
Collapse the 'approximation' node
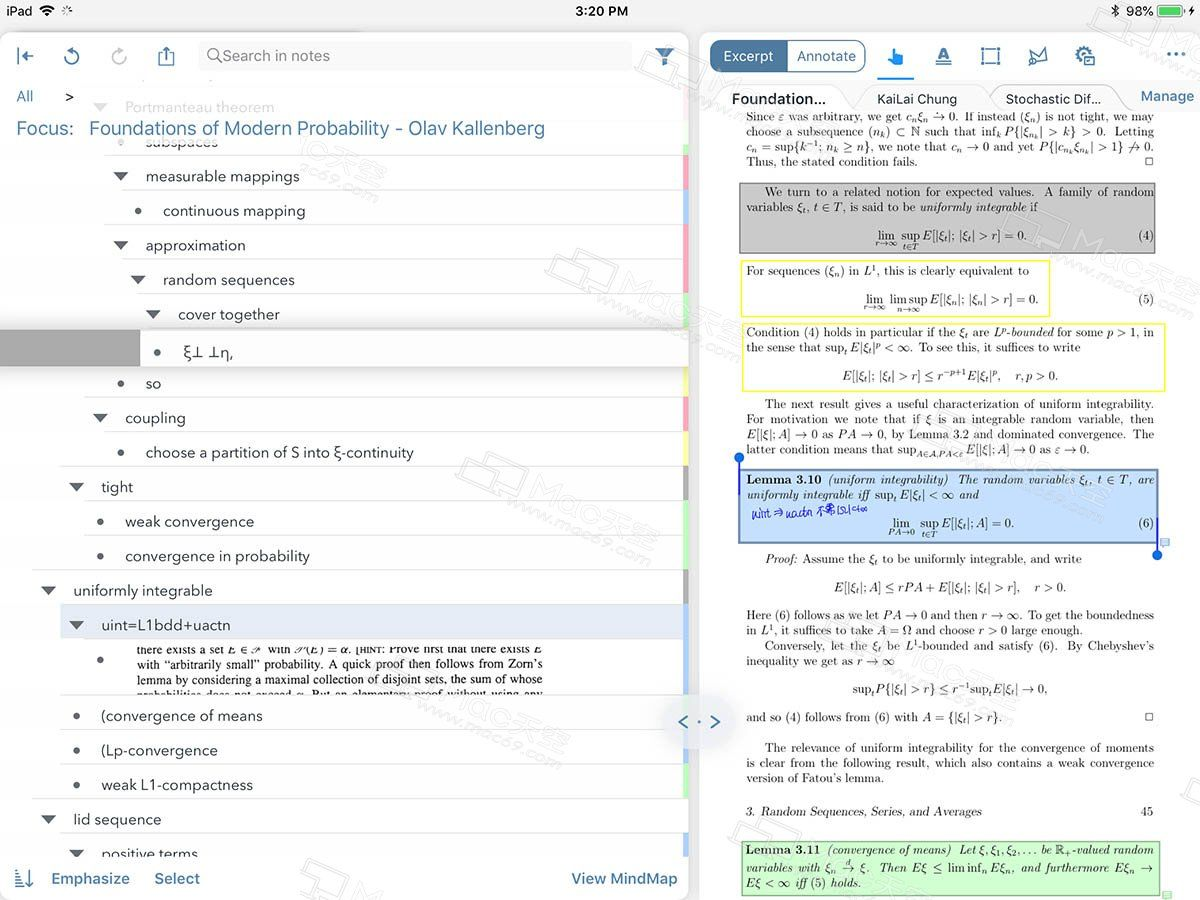point(121,245)
